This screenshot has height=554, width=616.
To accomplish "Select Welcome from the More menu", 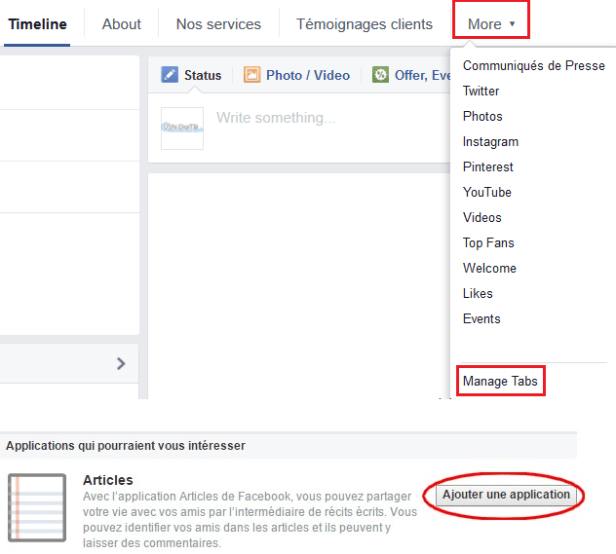I will click(490, 268).
